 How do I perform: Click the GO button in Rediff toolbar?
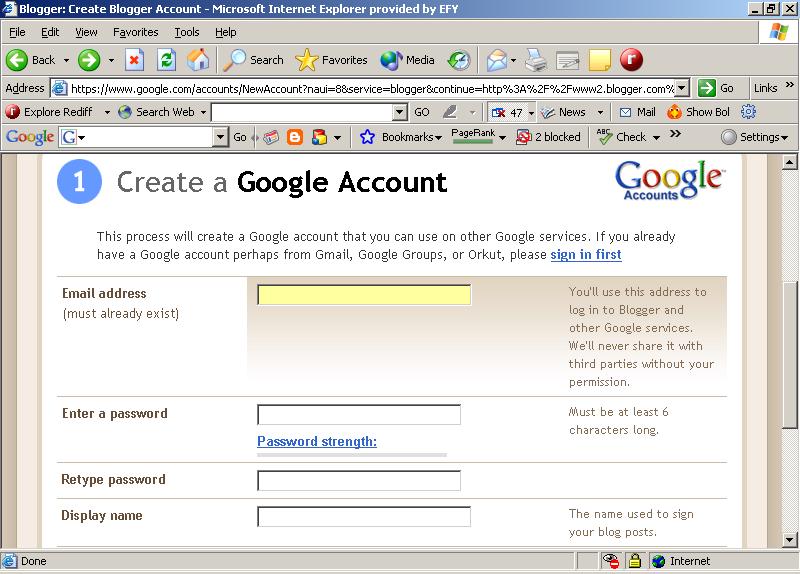click(x=421, y=112)
